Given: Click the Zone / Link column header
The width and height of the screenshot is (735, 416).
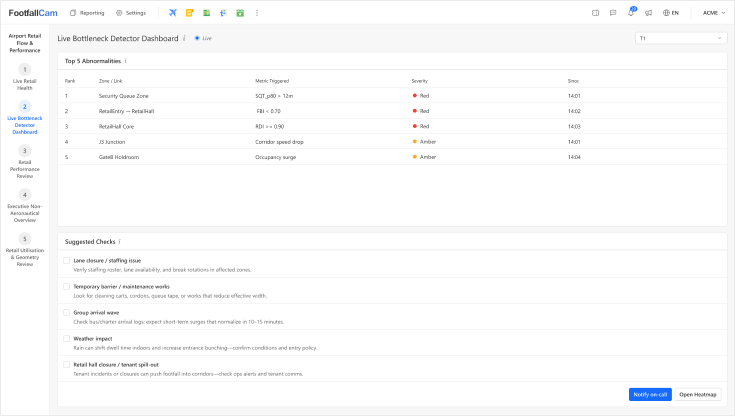Looking at the screenshot, I should click(110, 81).
